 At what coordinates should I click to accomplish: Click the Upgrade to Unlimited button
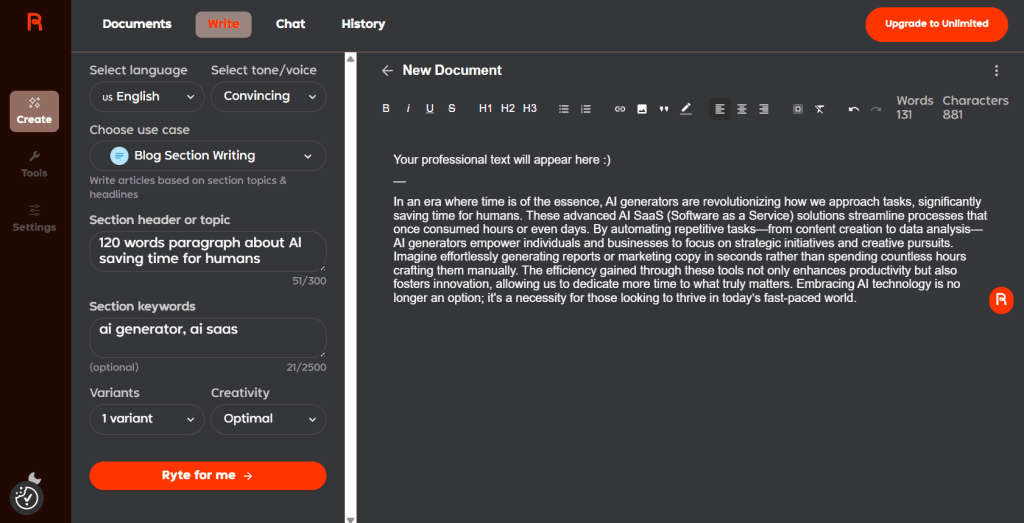point(936,24)
